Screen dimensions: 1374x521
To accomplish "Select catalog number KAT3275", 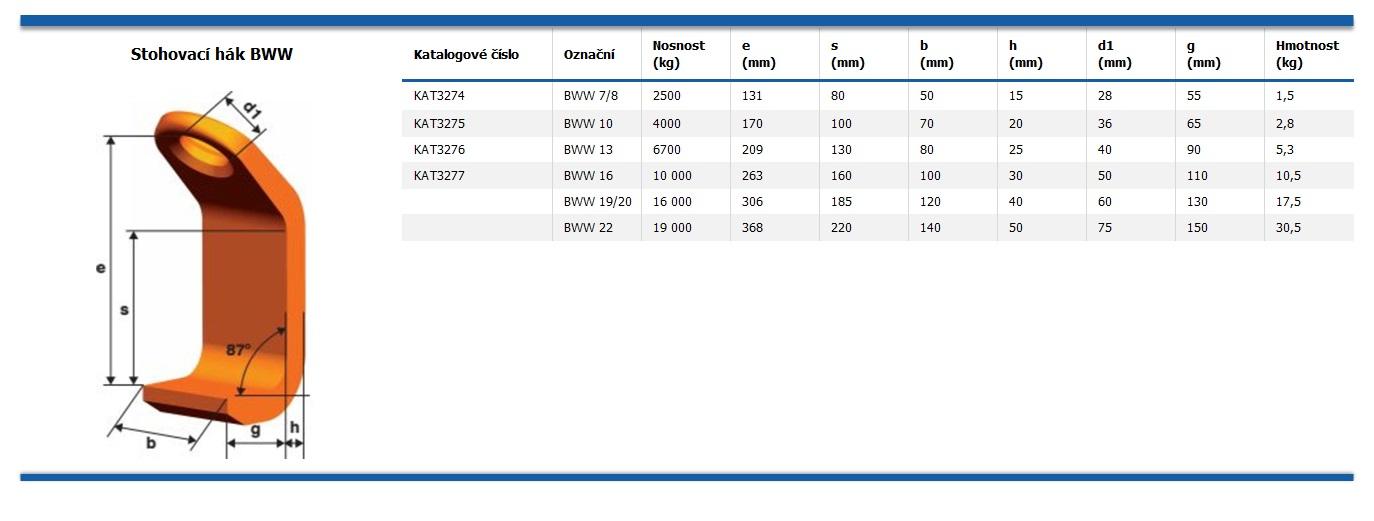I will 439,124.
